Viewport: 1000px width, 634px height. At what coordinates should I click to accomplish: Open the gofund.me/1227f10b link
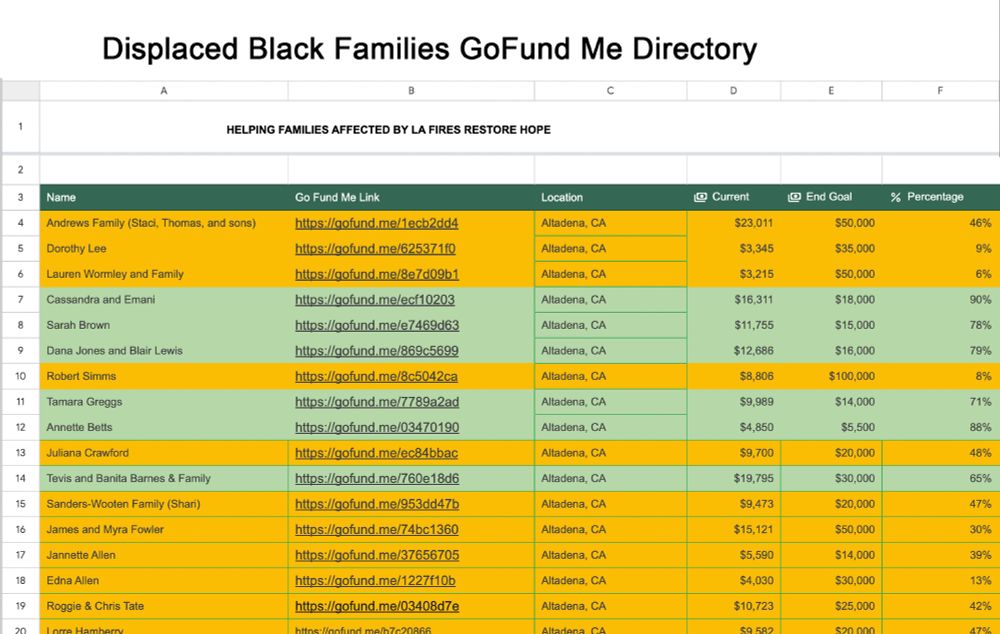click(x=375, y=580)
